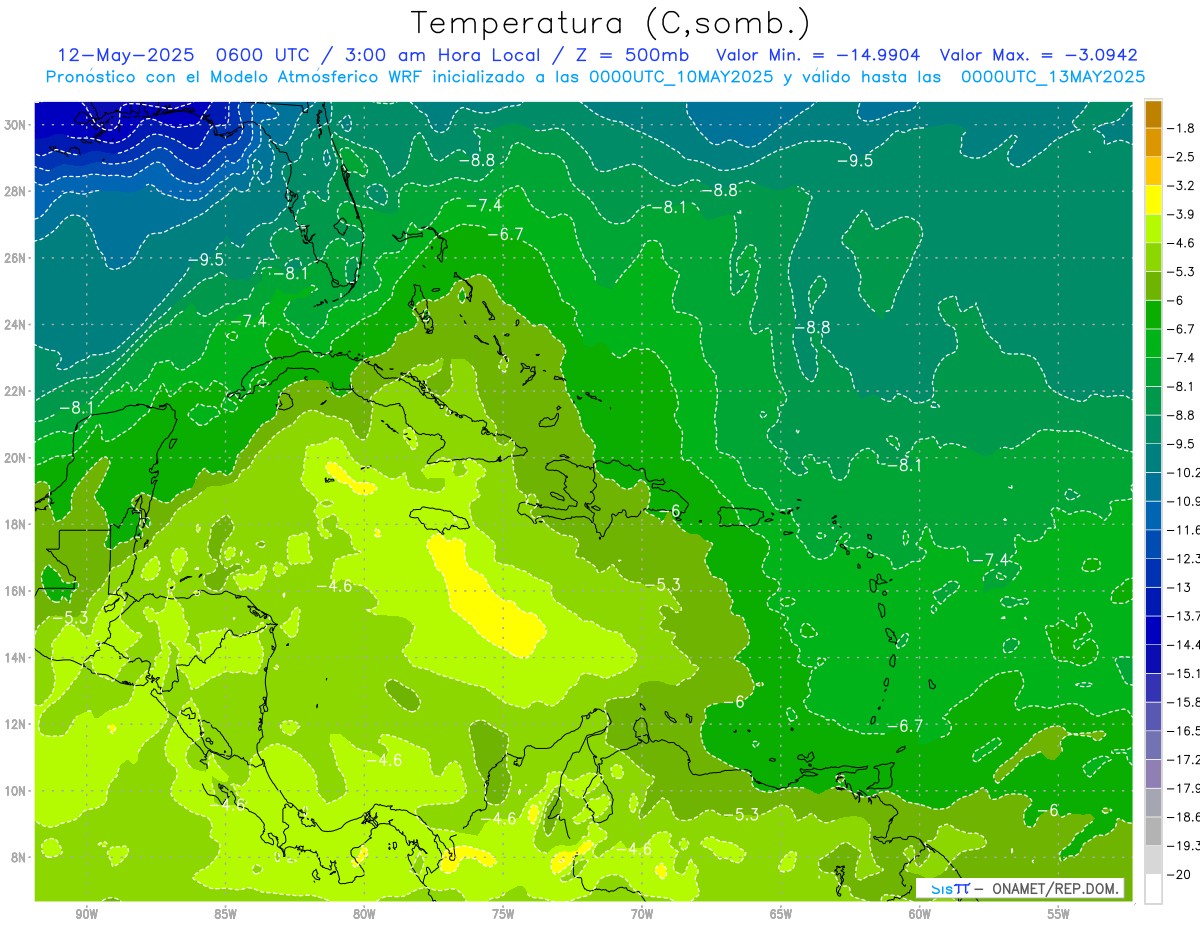Click the 70W longitude axis label
Image resolution: width=1200 pixels, height=927 pixels.
642,914
